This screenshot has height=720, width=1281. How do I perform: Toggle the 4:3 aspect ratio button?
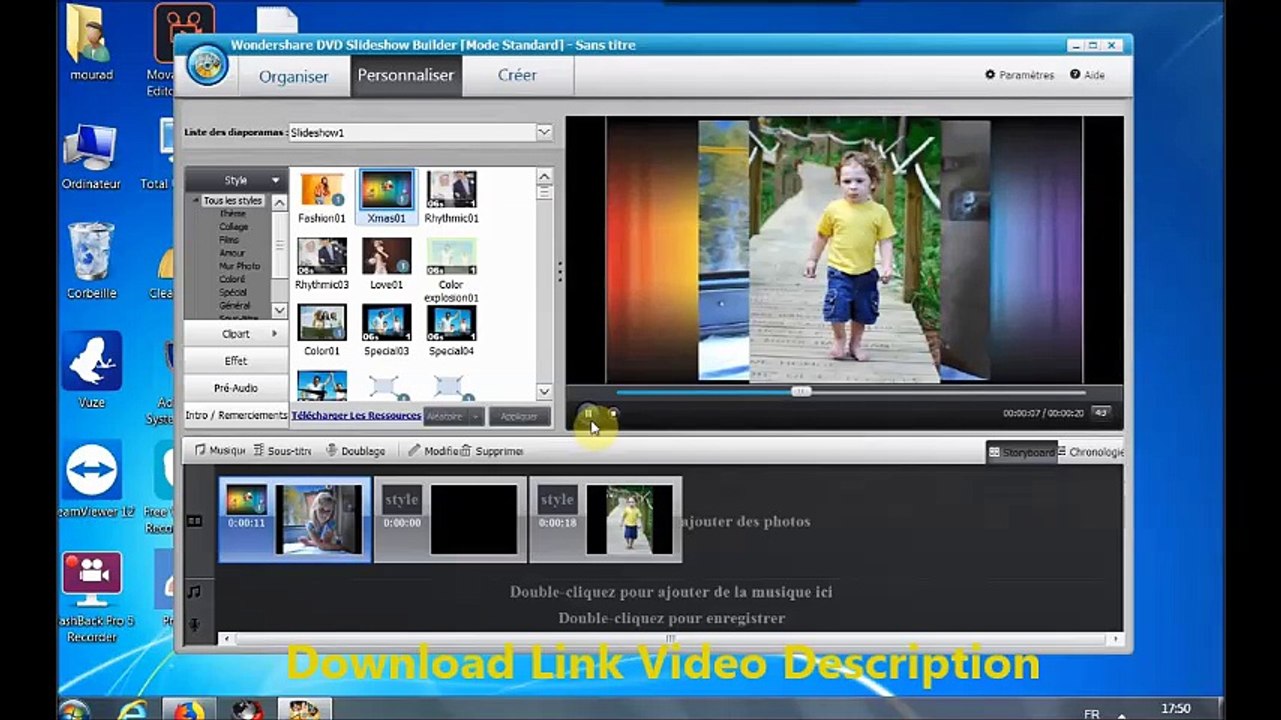(x=1101, y=413)
